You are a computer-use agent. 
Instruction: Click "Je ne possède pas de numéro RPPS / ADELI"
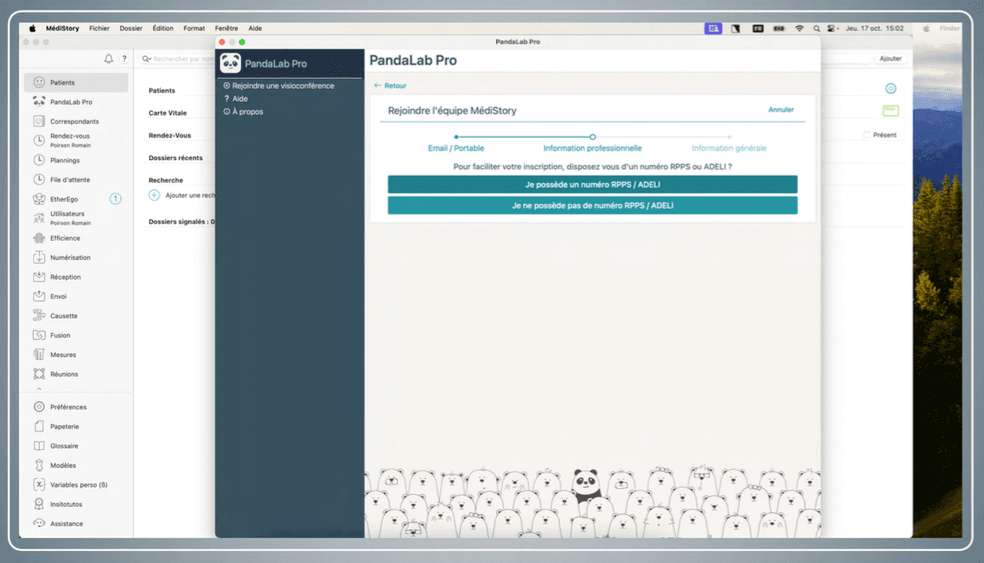592,205
